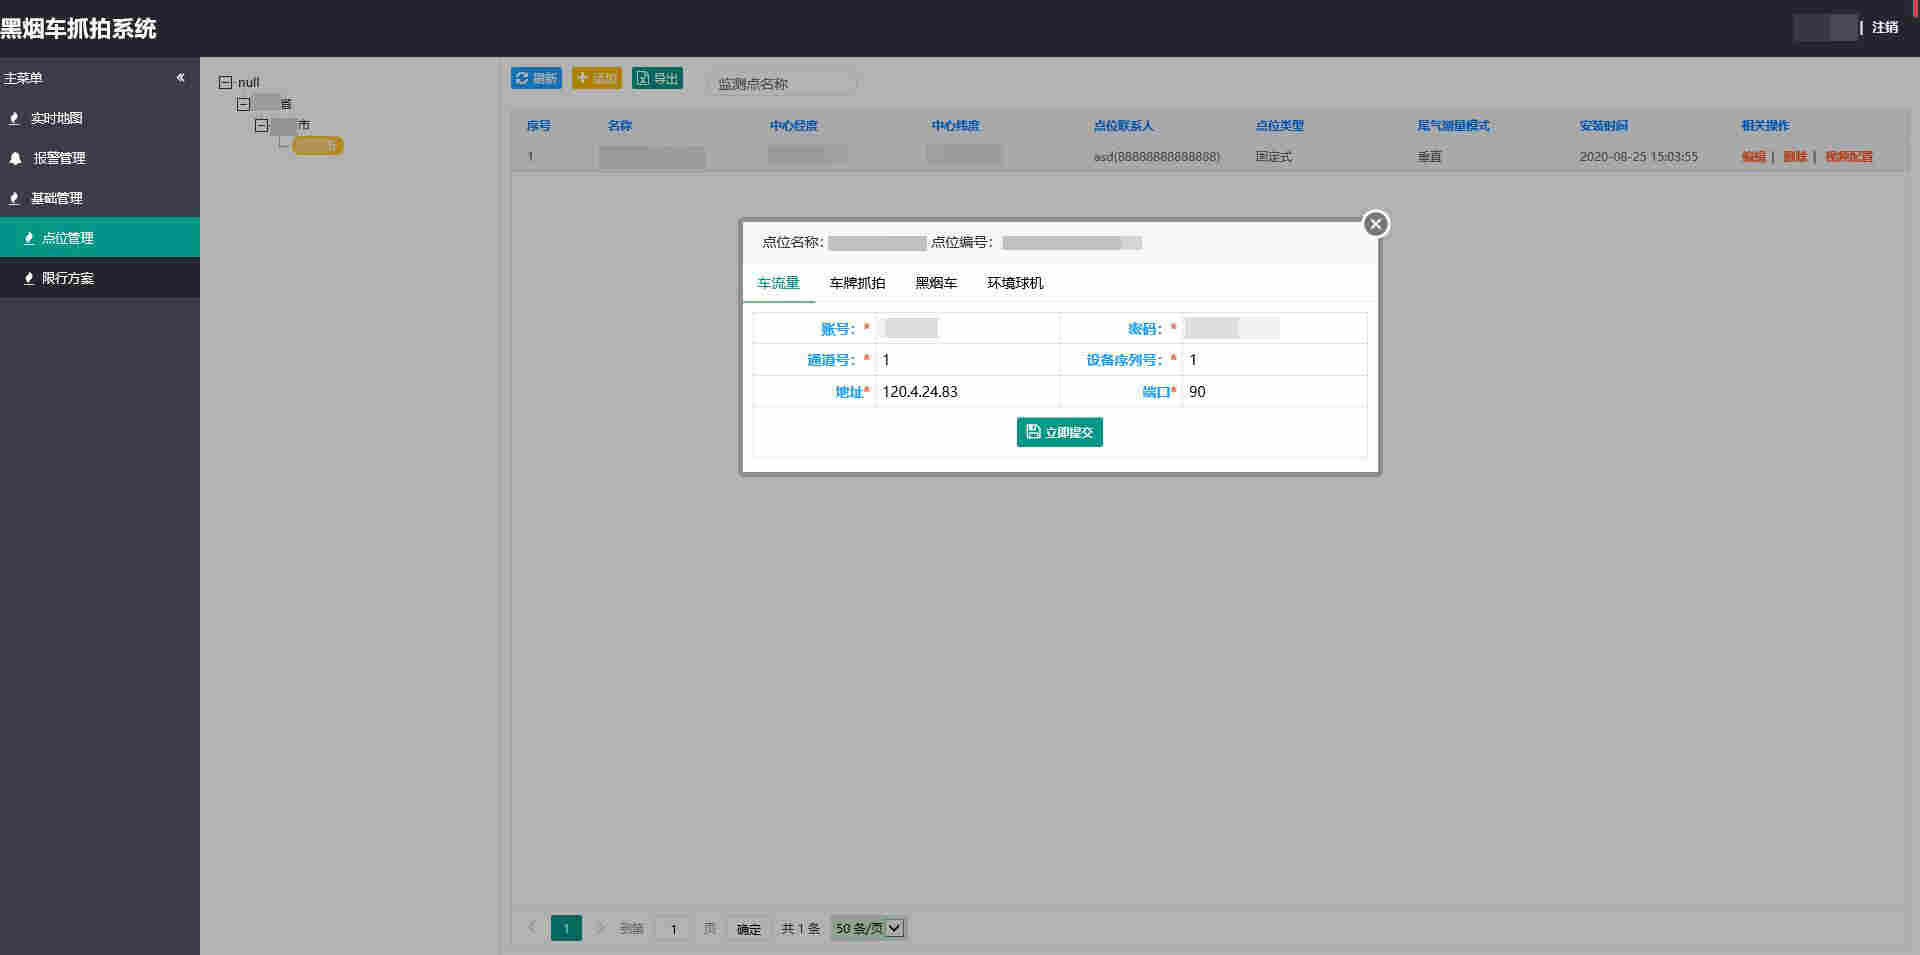Expand the 基础管理 menu section
1920x955 pixels.
coord(56,198)
